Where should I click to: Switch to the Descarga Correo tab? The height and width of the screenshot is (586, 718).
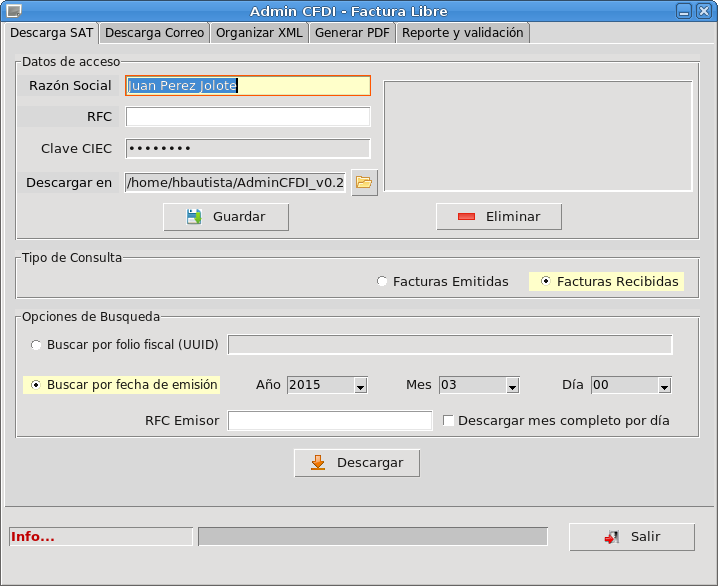154,33
